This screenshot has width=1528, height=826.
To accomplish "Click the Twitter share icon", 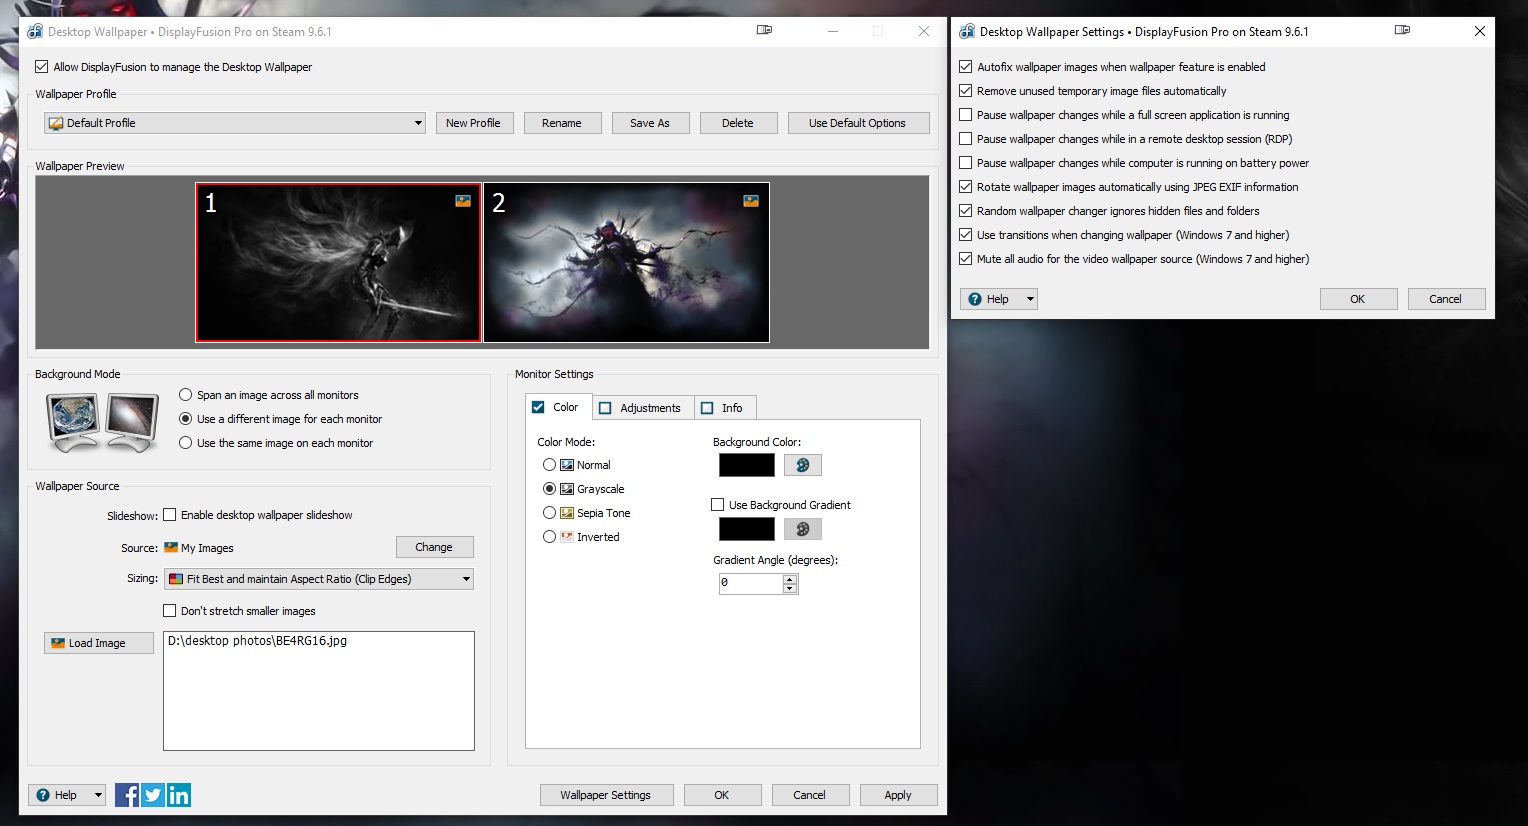I will coord(153,795).
